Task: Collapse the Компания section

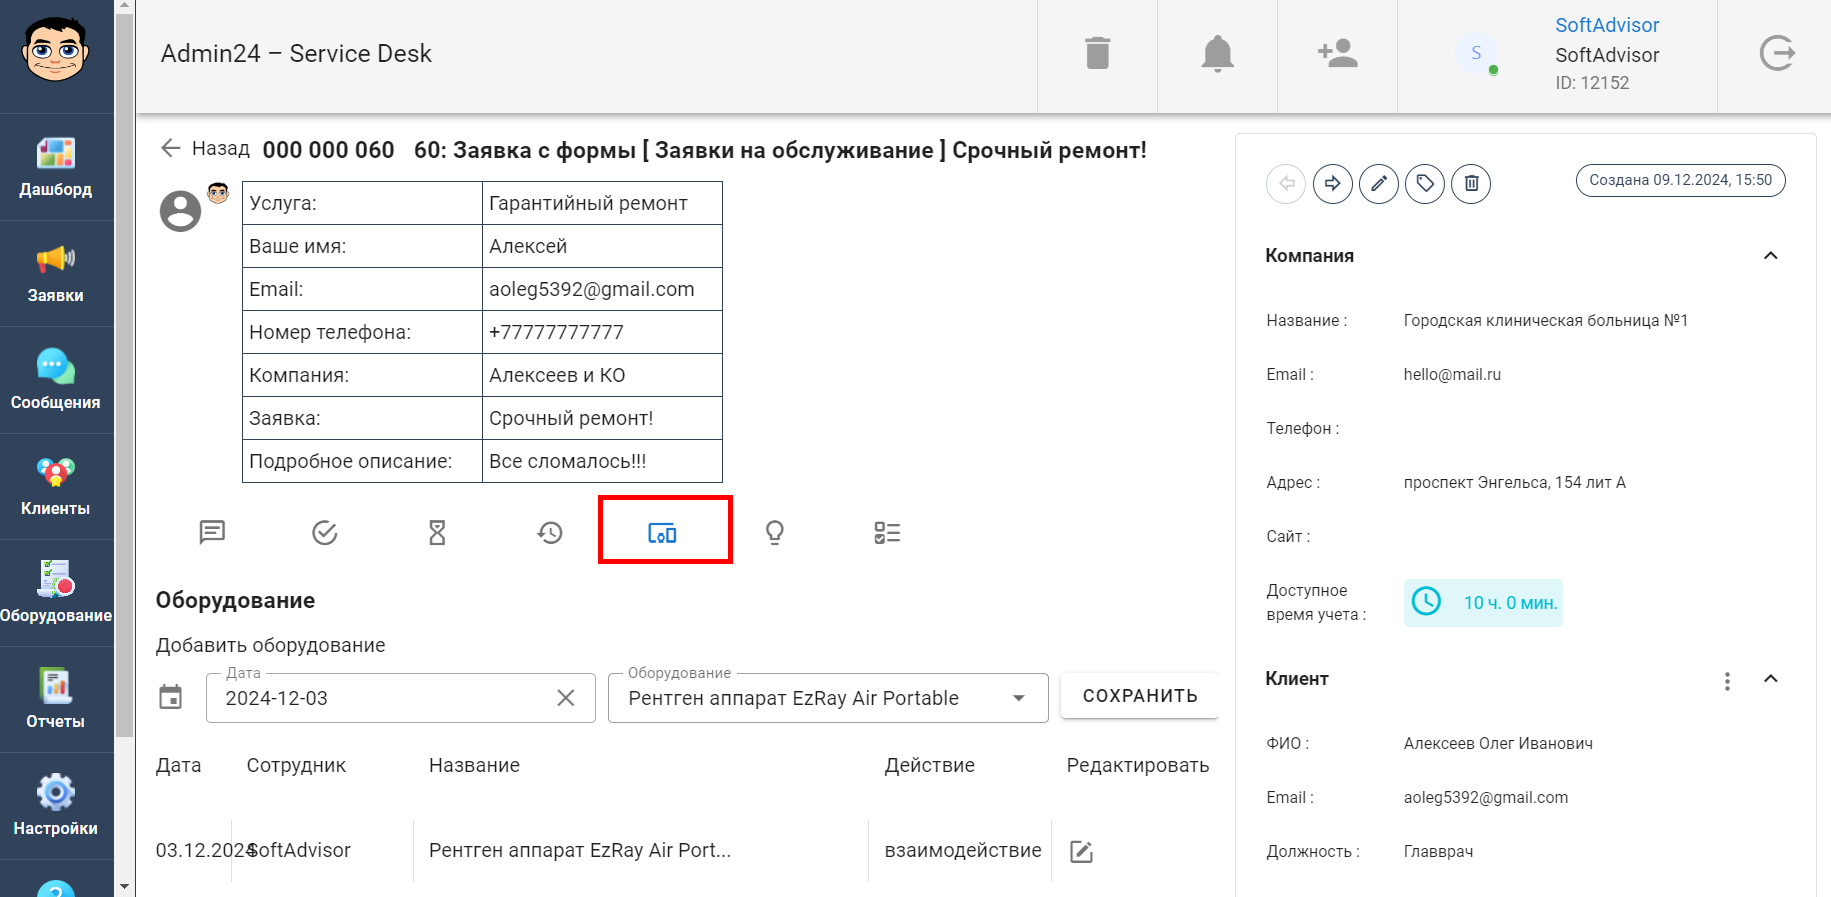Action: pos(1770,256)
